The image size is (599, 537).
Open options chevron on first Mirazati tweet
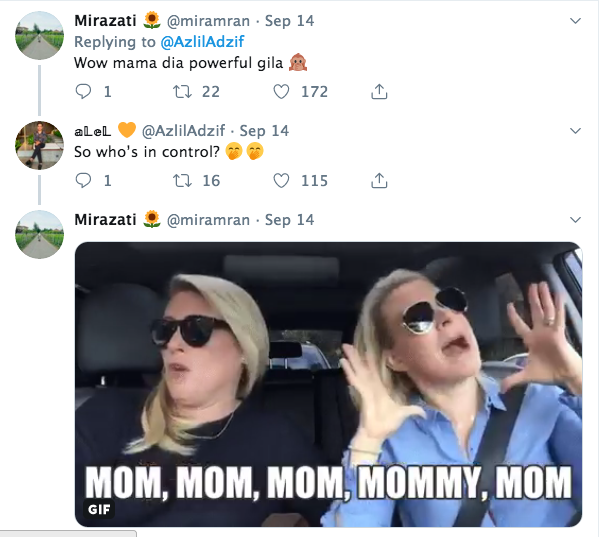click(575, 21)
